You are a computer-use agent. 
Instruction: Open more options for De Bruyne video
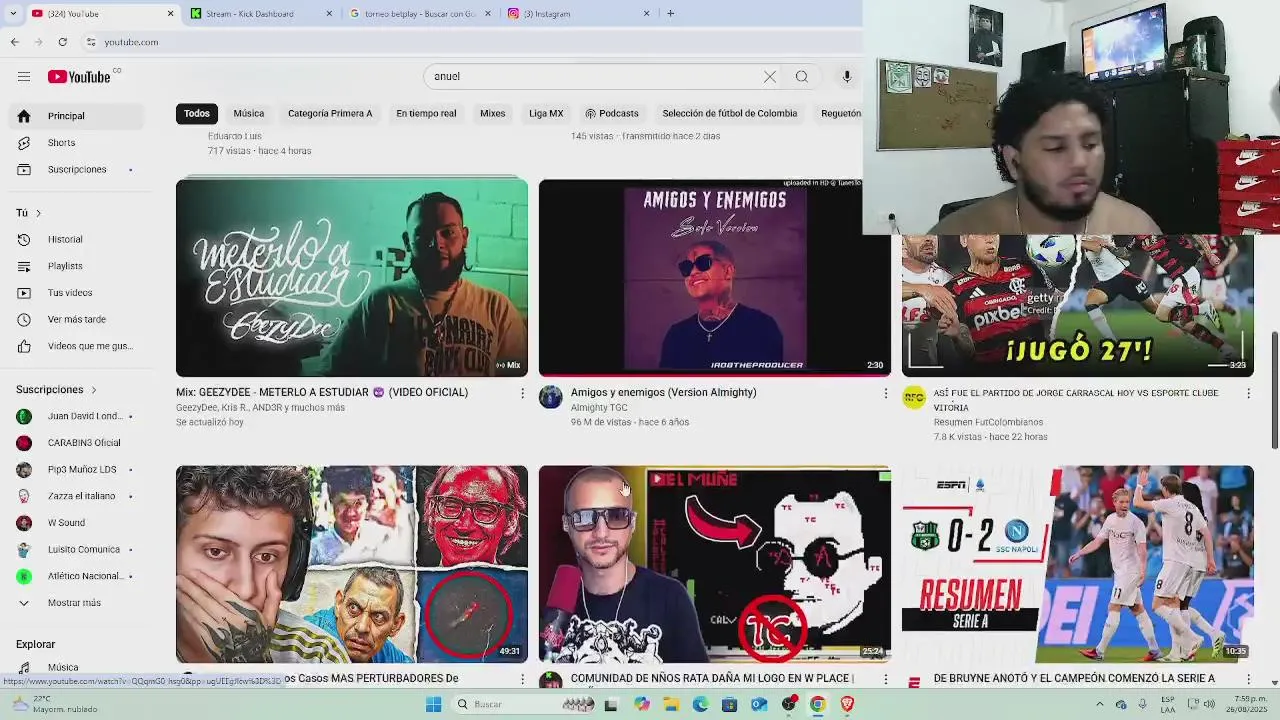[x=1248, y=679]
